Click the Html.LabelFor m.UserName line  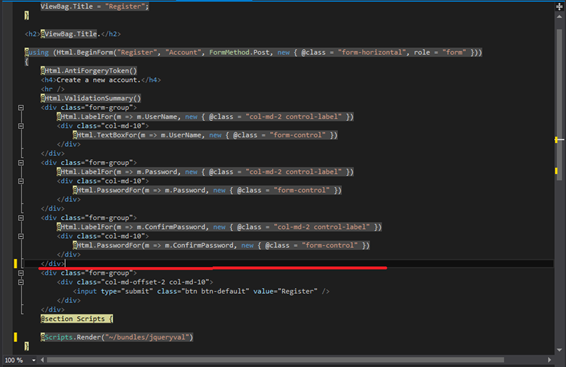pyautogui.click(x=205, y=117)
